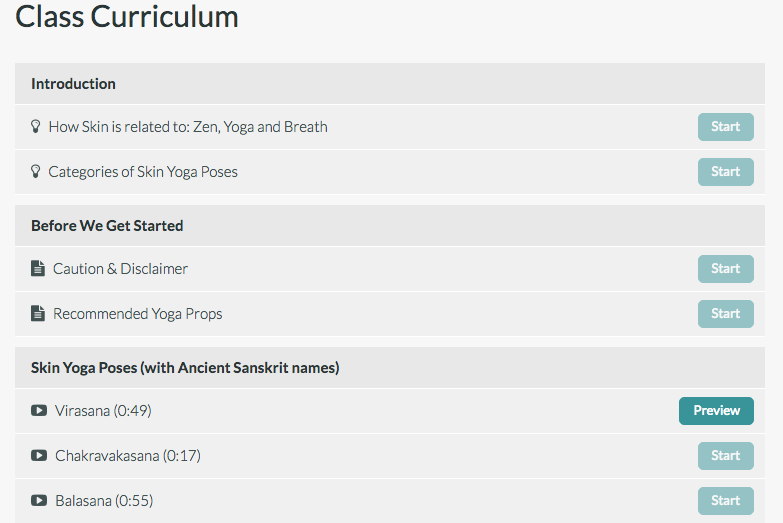This screenshot has width=783, height=523.
Task: Click document icon beside Recommended Yoga Props
Action: click(x=38, y=313)
